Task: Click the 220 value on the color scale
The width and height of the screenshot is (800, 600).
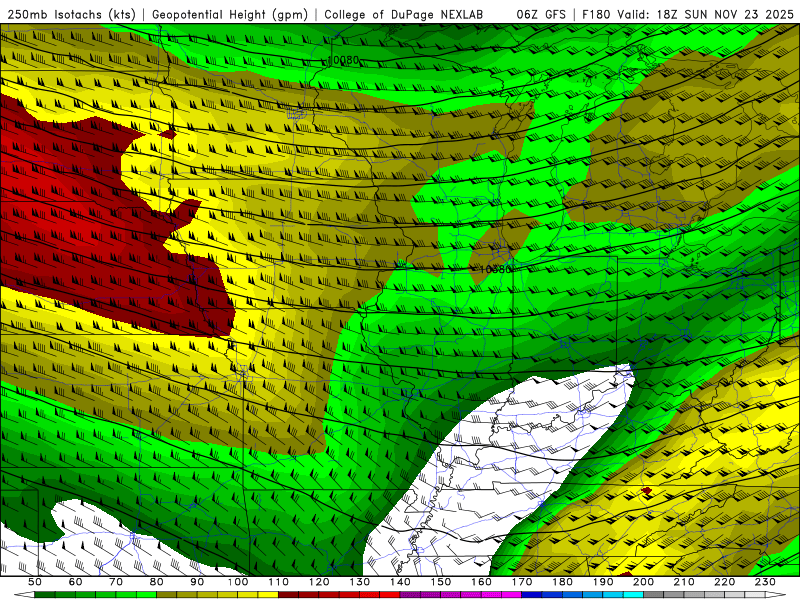Action: (724, 582)
